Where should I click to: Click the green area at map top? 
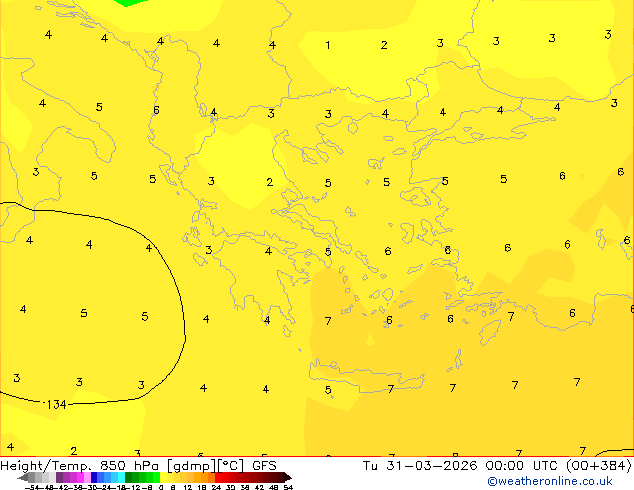tap(129, 3)
